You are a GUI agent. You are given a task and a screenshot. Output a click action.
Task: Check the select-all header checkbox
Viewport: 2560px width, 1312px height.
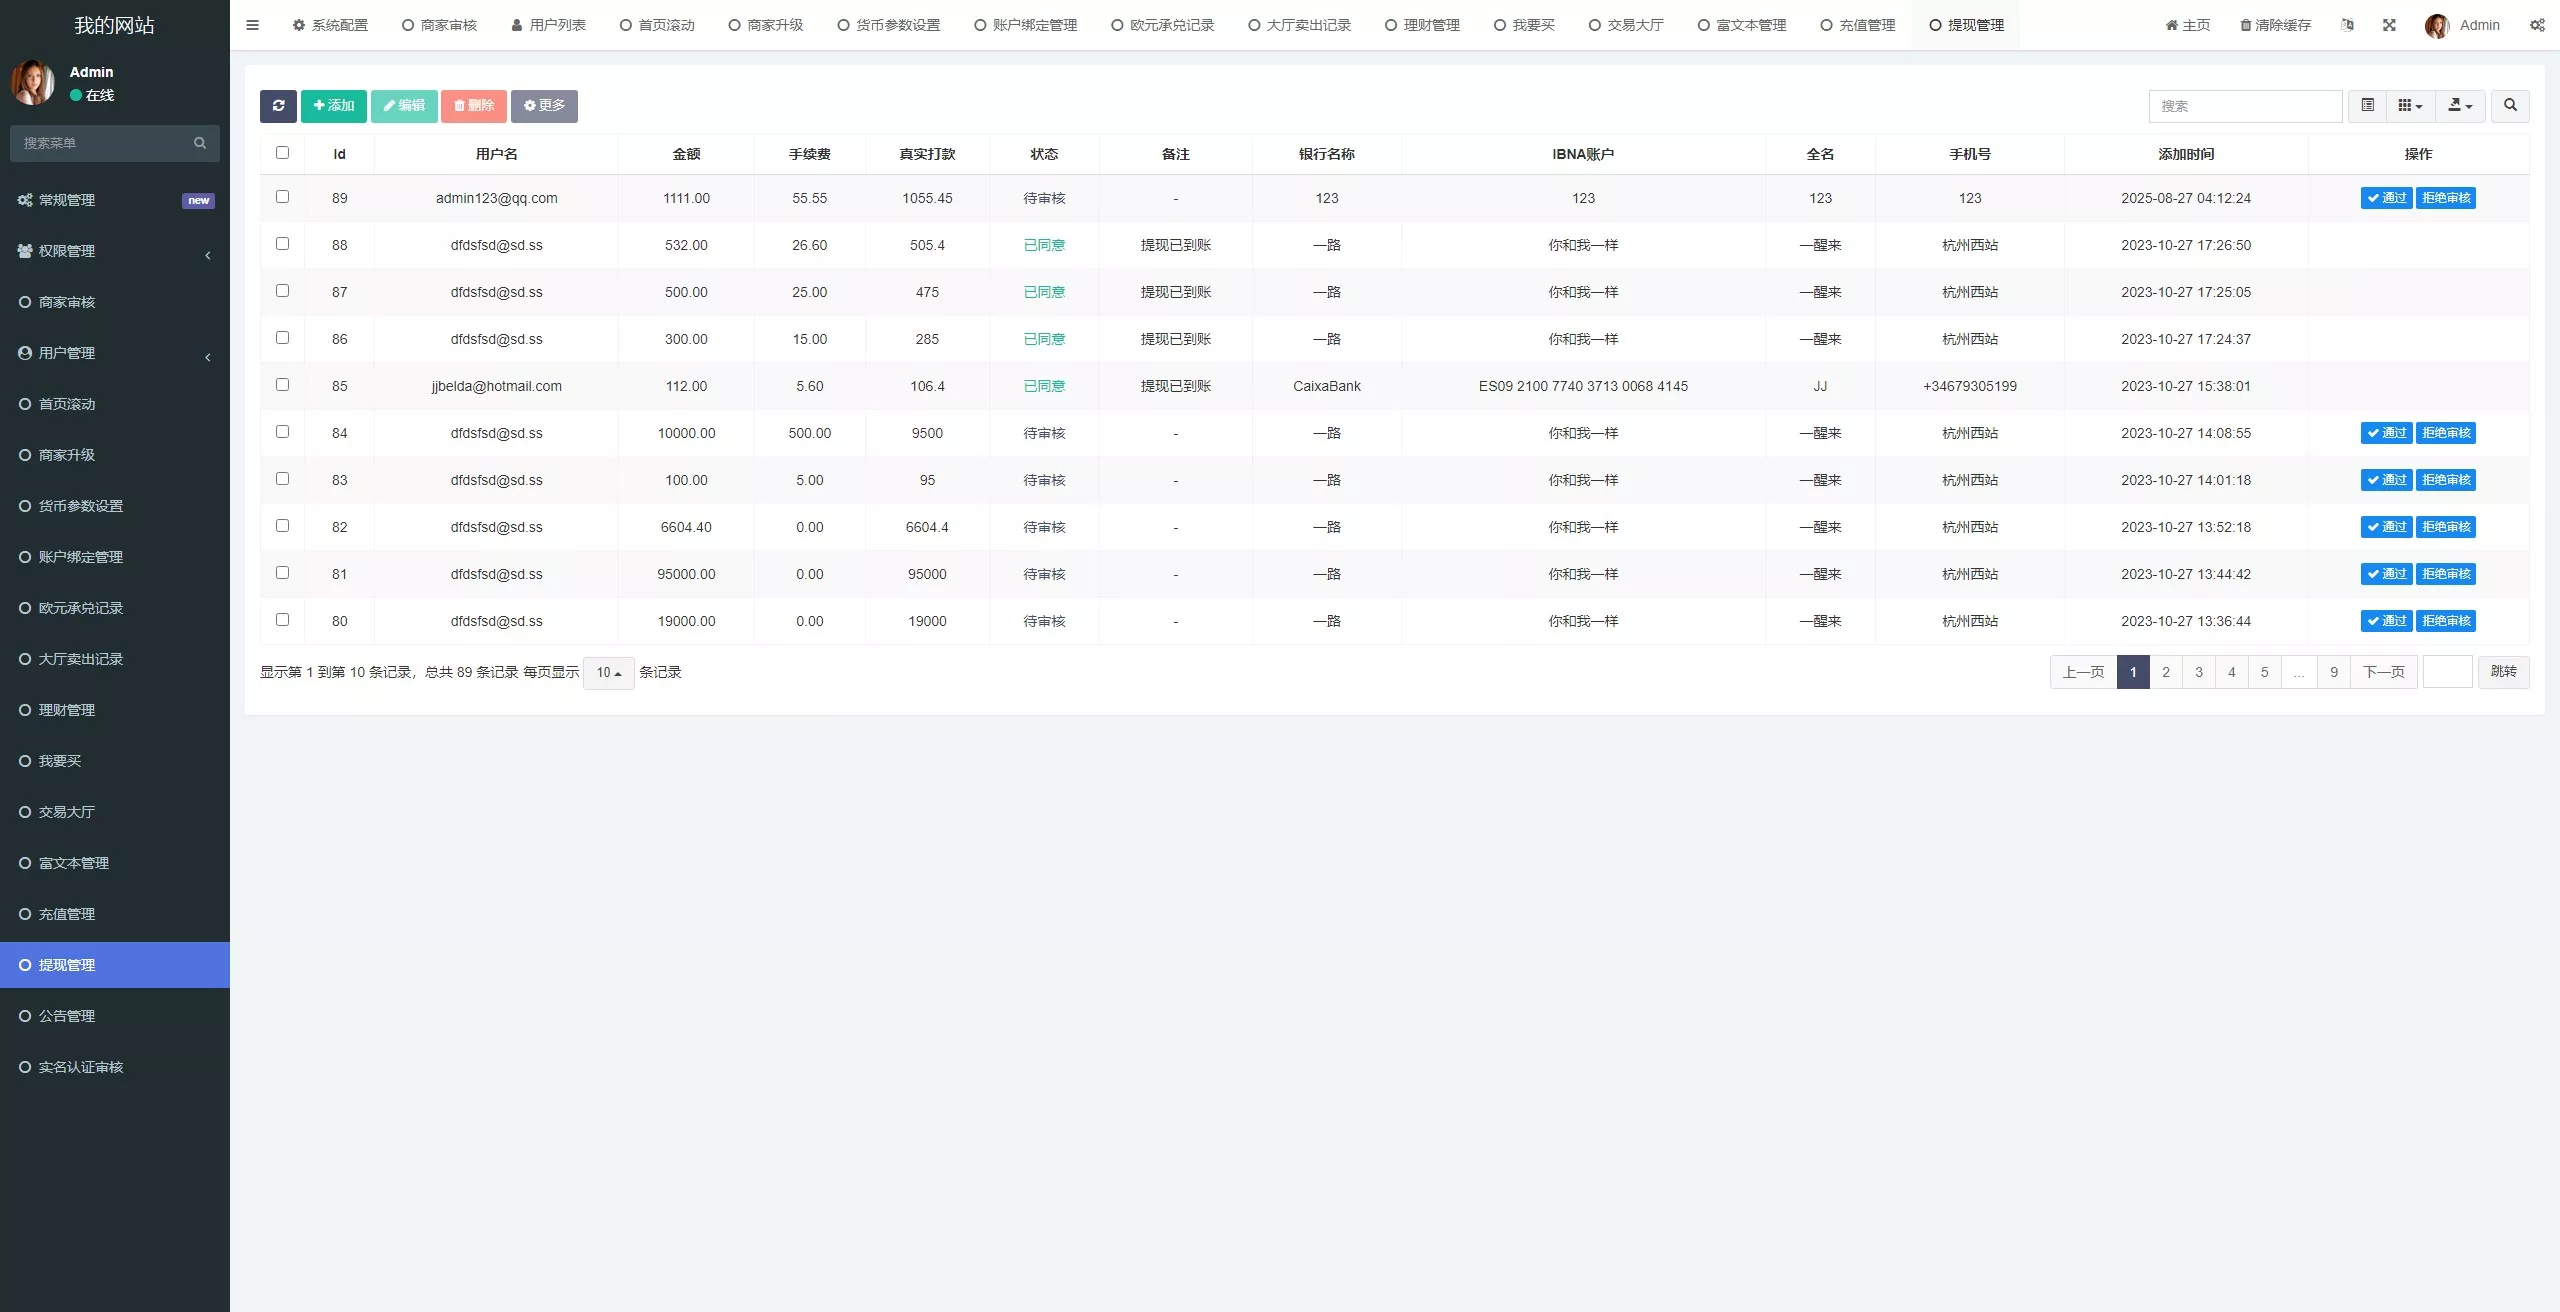282,153
